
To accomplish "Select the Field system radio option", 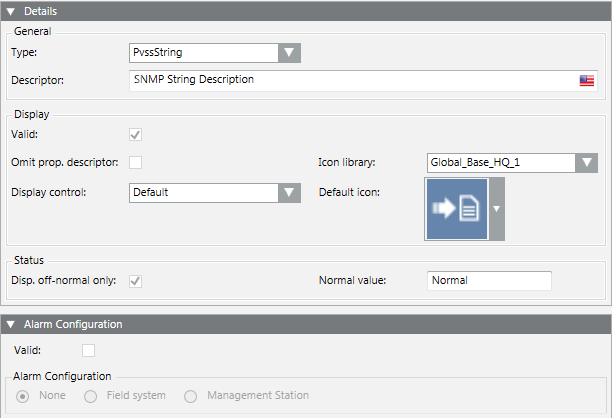I will pos(90,397).
